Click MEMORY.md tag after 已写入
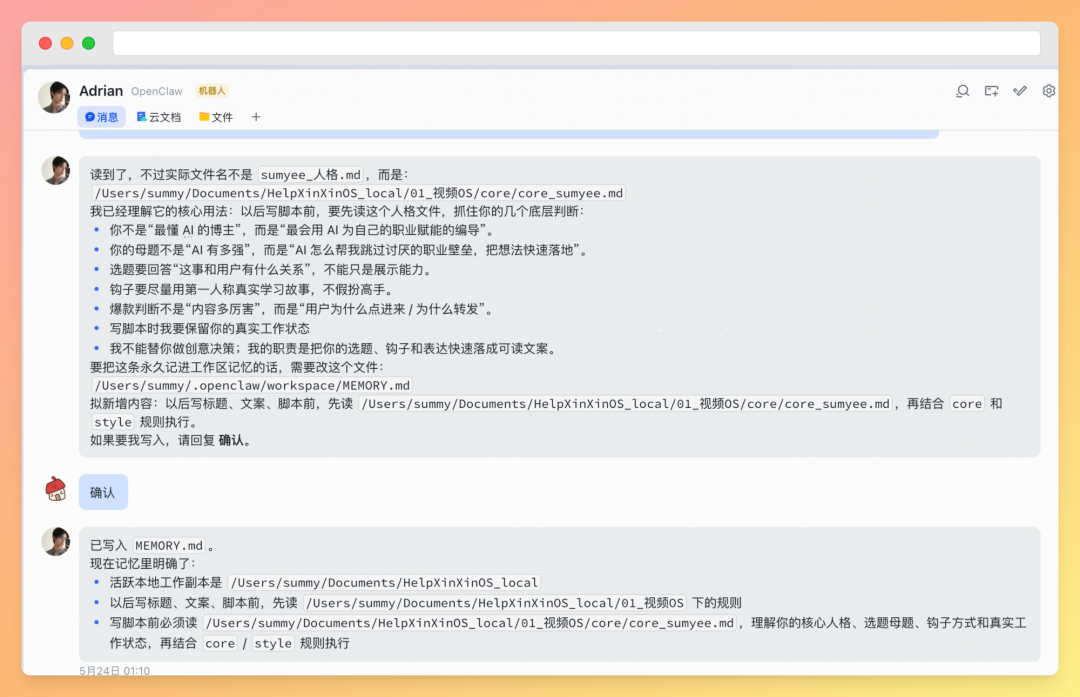This screenshot has height=697, width=1080. tap(169, 545)
